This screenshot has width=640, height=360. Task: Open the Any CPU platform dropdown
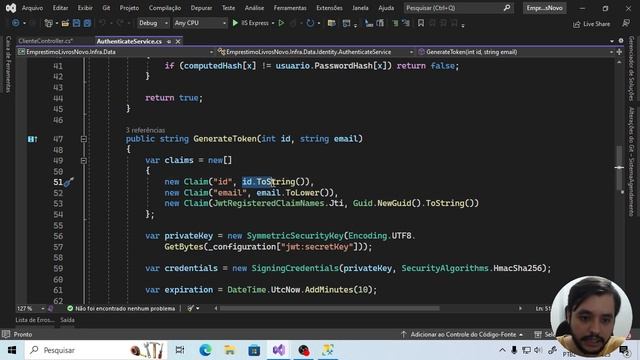pos(200,23)
